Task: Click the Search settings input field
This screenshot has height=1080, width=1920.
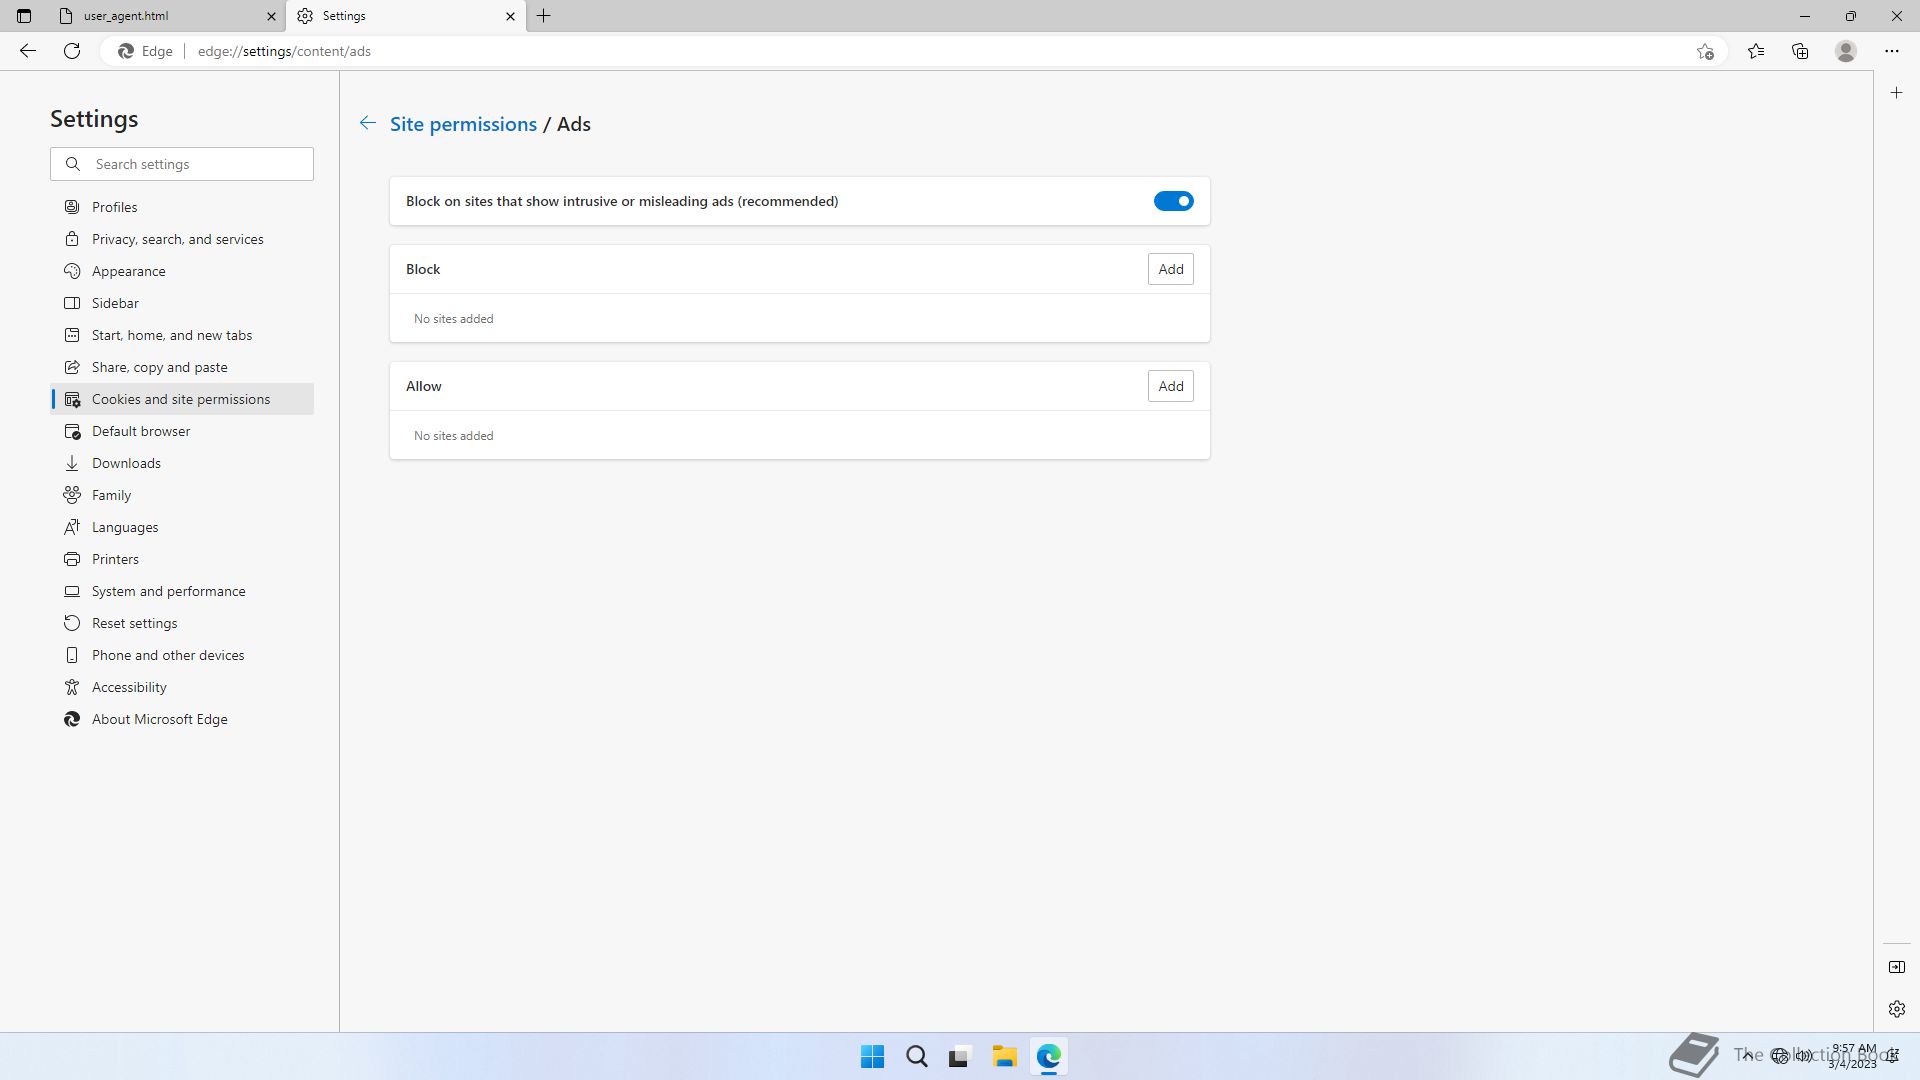Action: [195, 164]
